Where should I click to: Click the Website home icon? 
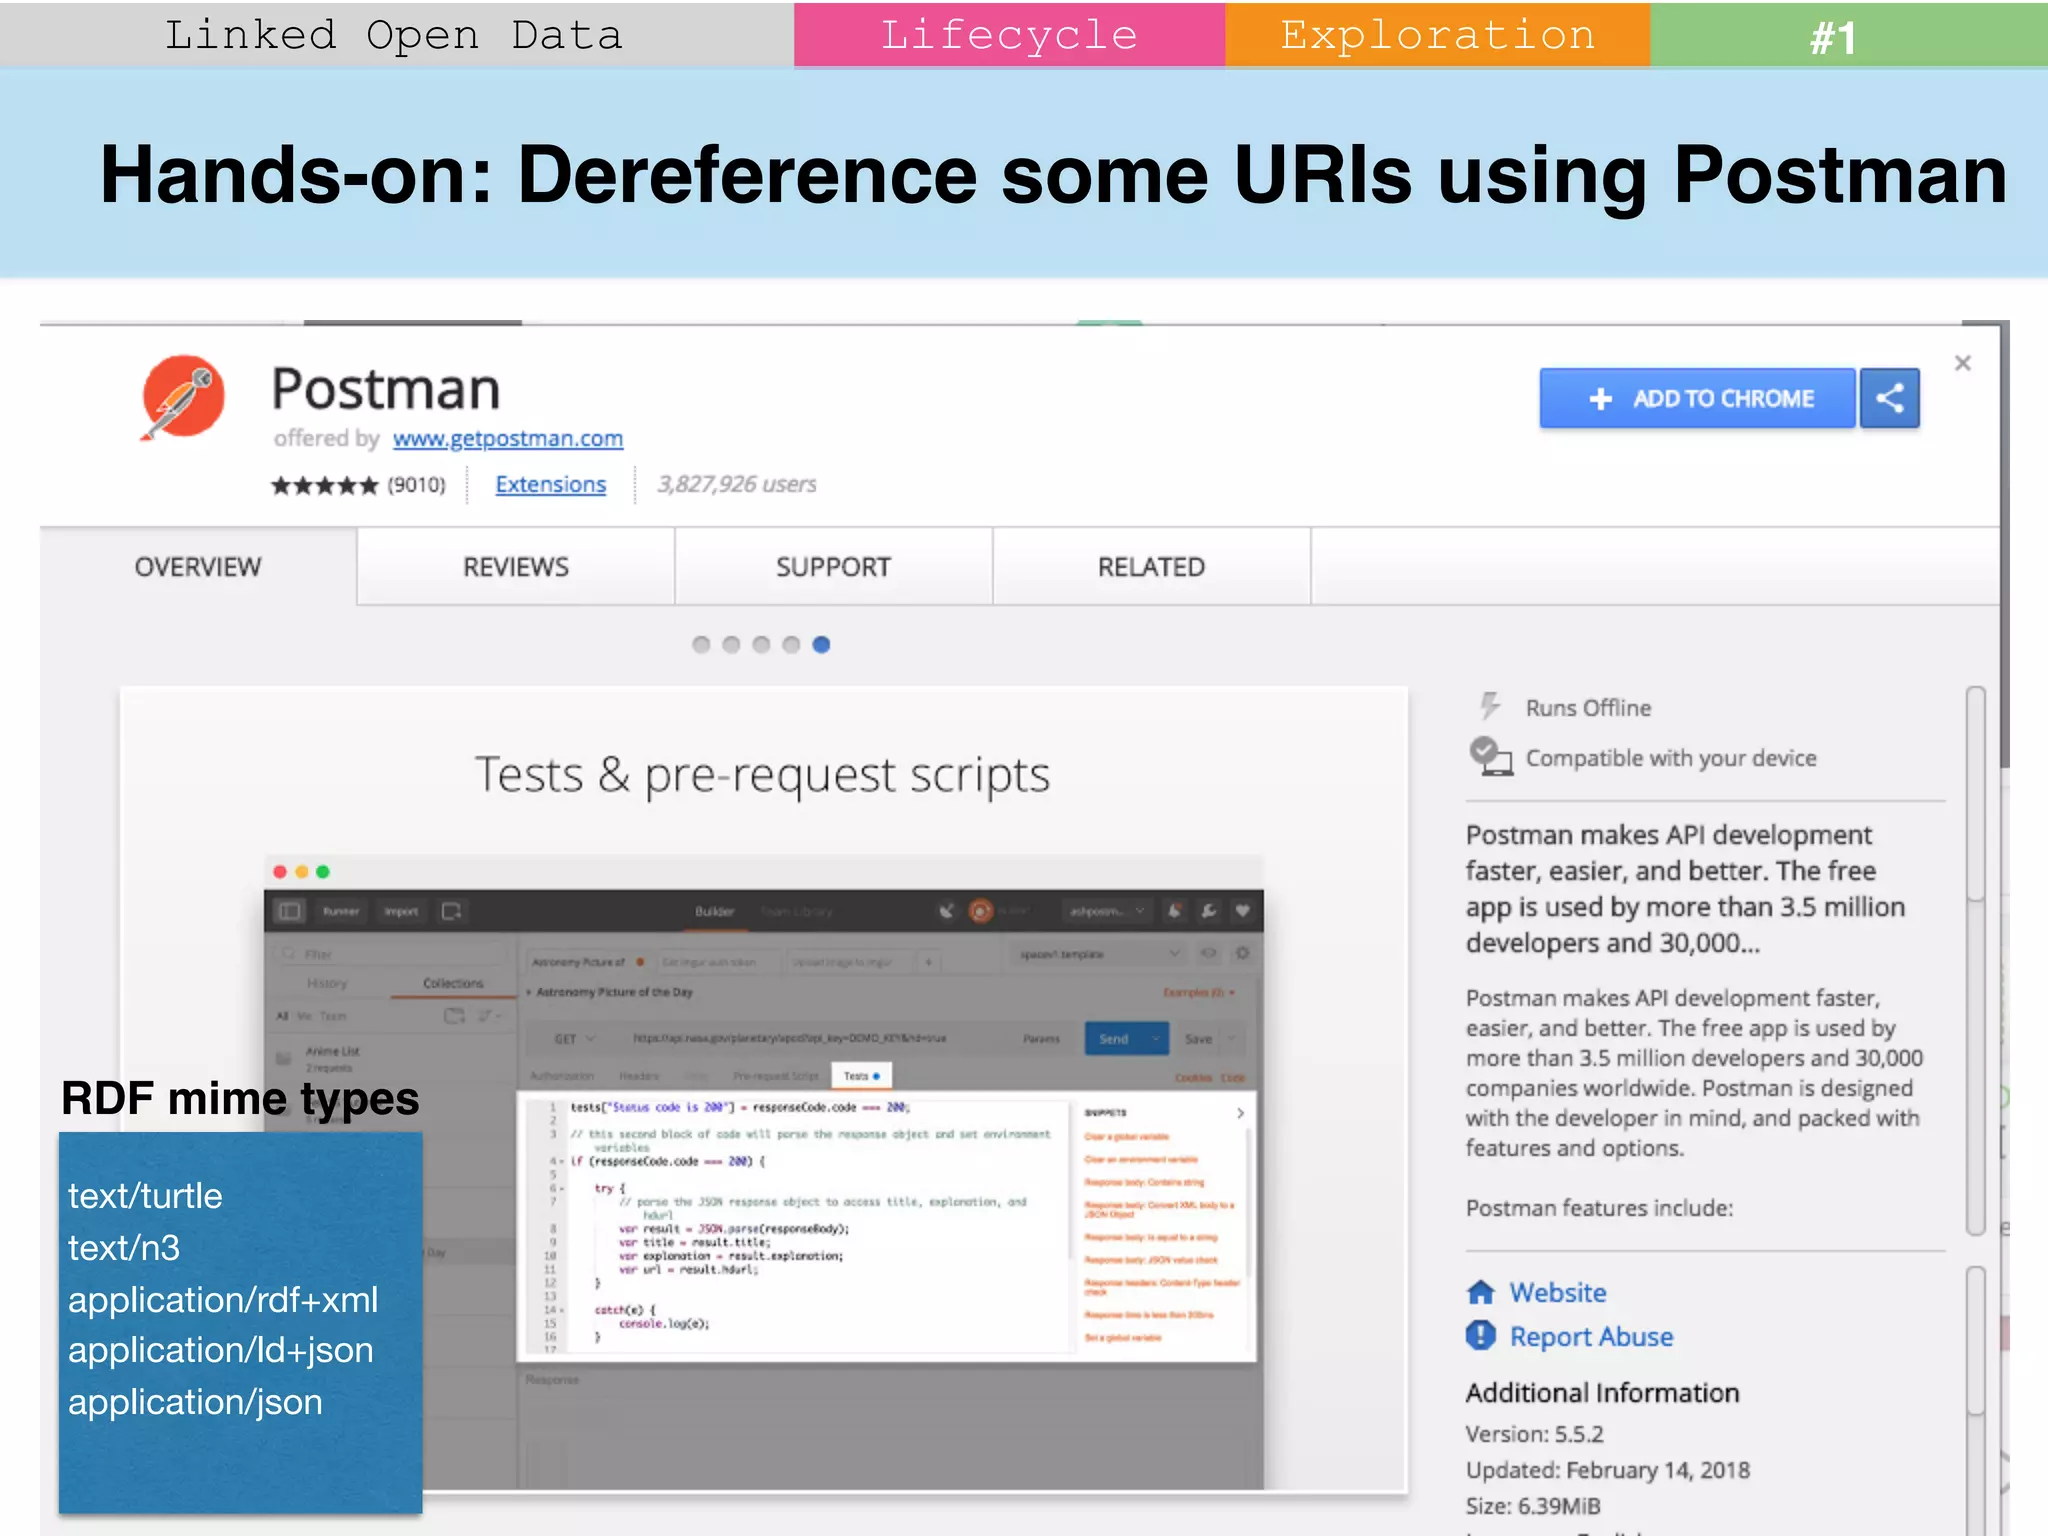tap(1481, 1292)
